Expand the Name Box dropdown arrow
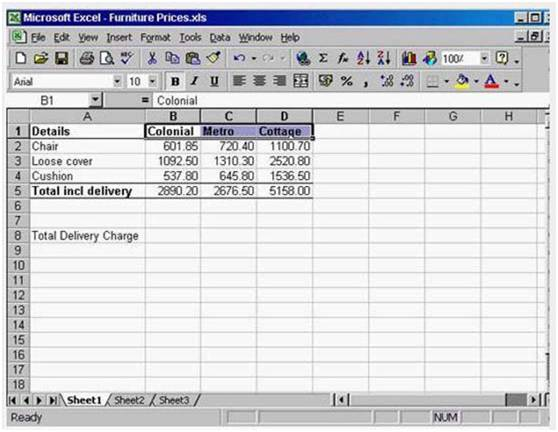558x432 pixels. [95, 100]
